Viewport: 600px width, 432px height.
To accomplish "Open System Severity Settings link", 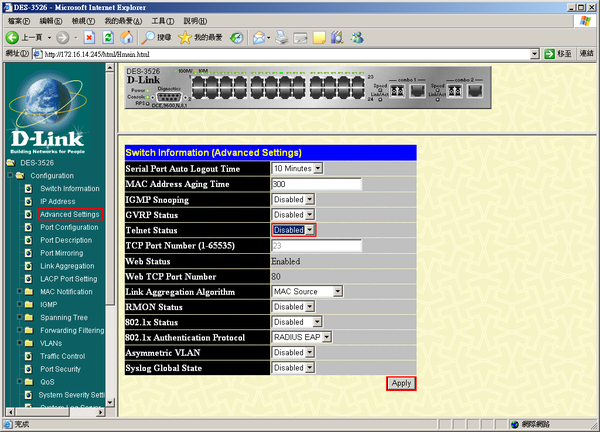I will point(71,395).
